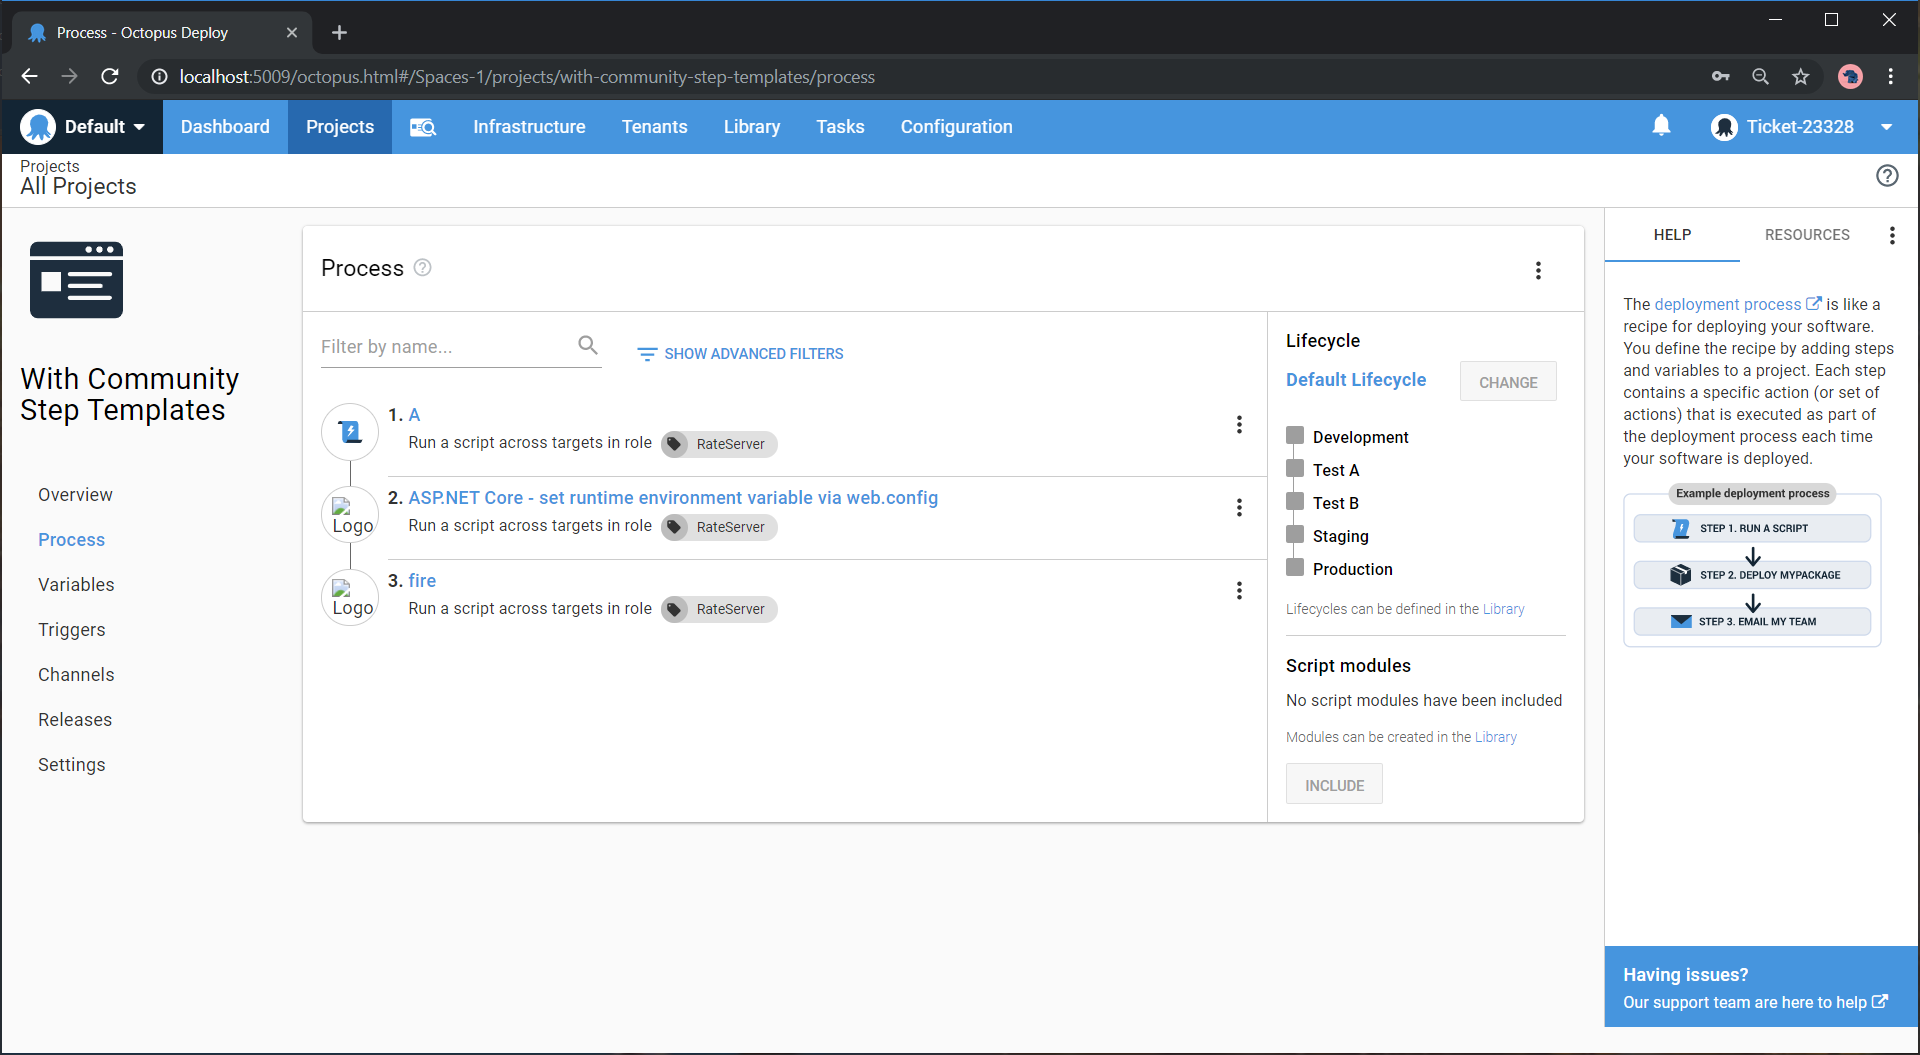
Task: Switch to the RESOURCES tab
Action: point(1807,234)
